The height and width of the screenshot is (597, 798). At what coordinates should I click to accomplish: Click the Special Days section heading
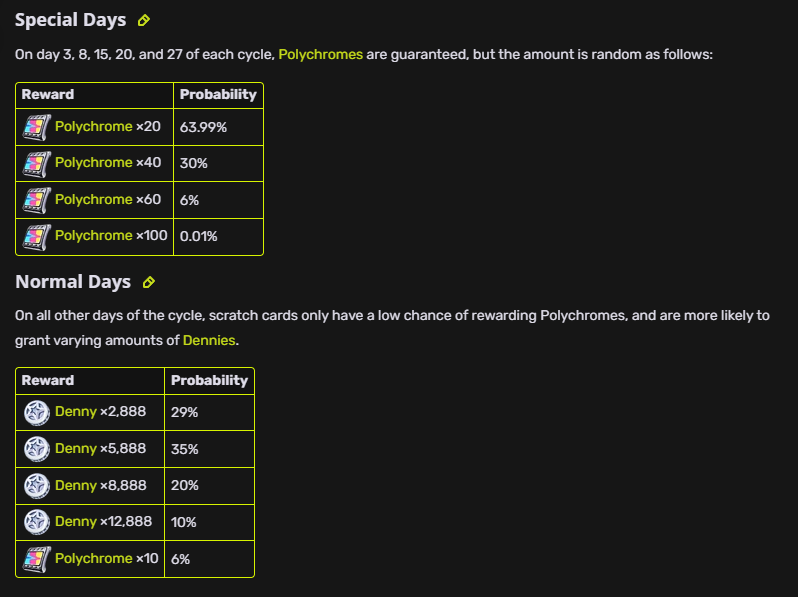[x=70, y=20]
